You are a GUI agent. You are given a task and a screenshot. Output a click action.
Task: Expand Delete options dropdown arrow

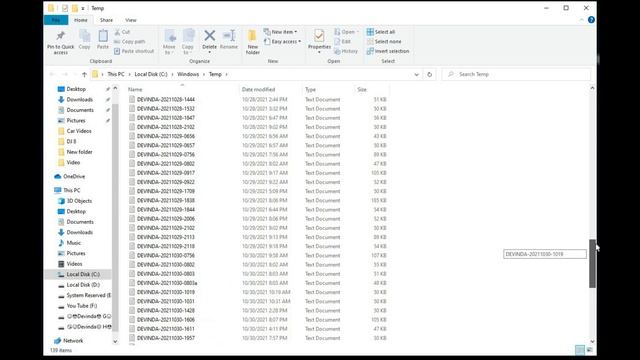tap(209, 53)
